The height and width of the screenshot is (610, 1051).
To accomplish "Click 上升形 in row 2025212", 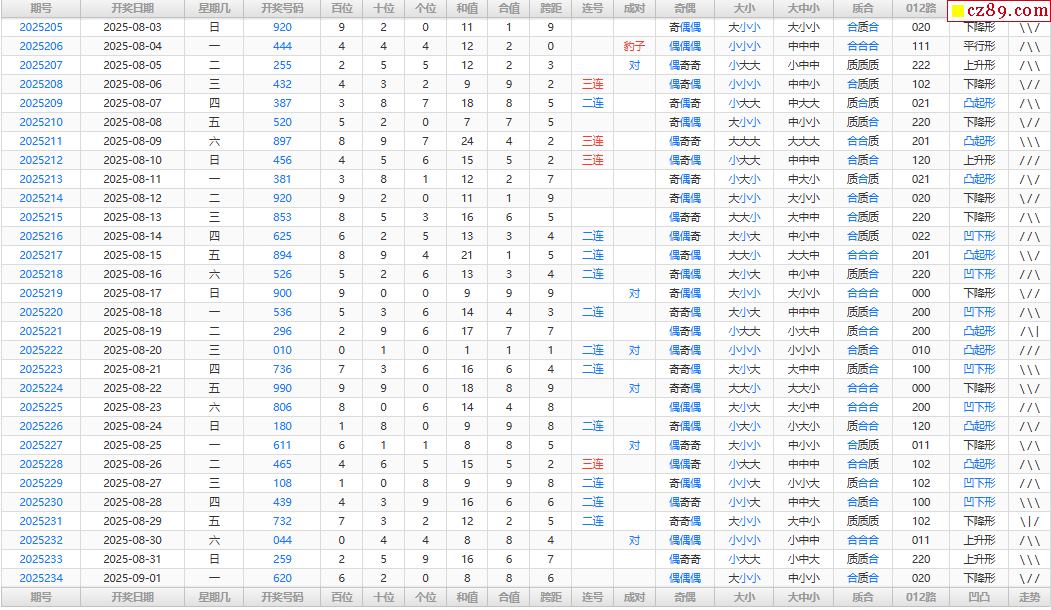I will pos(979,160).
